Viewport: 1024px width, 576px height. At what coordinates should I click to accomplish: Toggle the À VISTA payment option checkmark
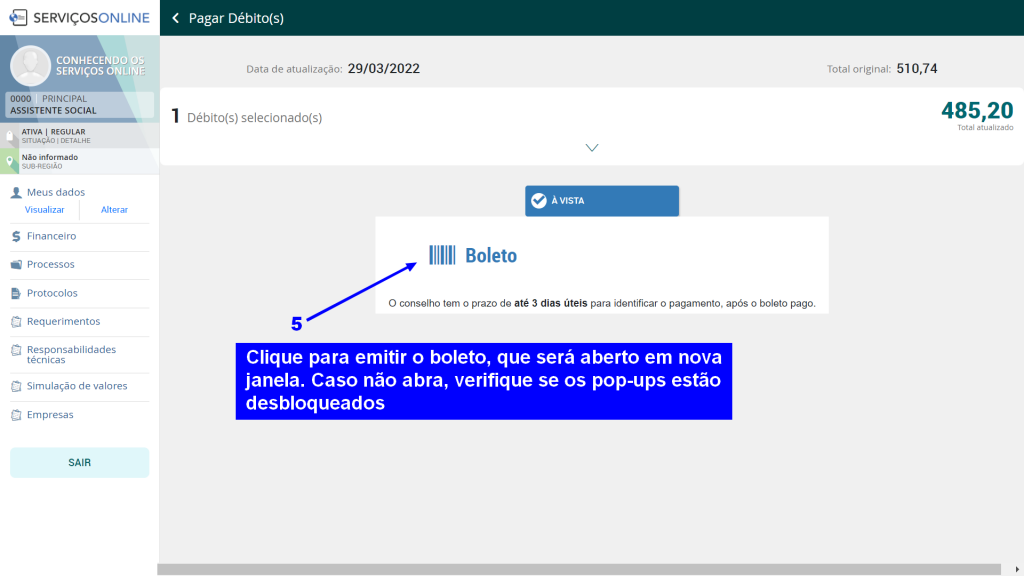(x=539, y=200)
